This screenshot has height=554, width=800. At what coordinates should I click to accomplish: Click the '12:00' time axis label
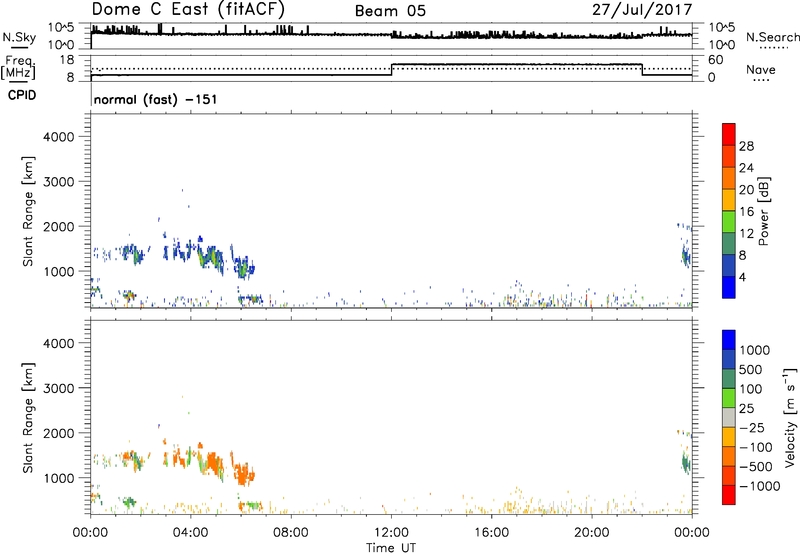tap(391, 533)
